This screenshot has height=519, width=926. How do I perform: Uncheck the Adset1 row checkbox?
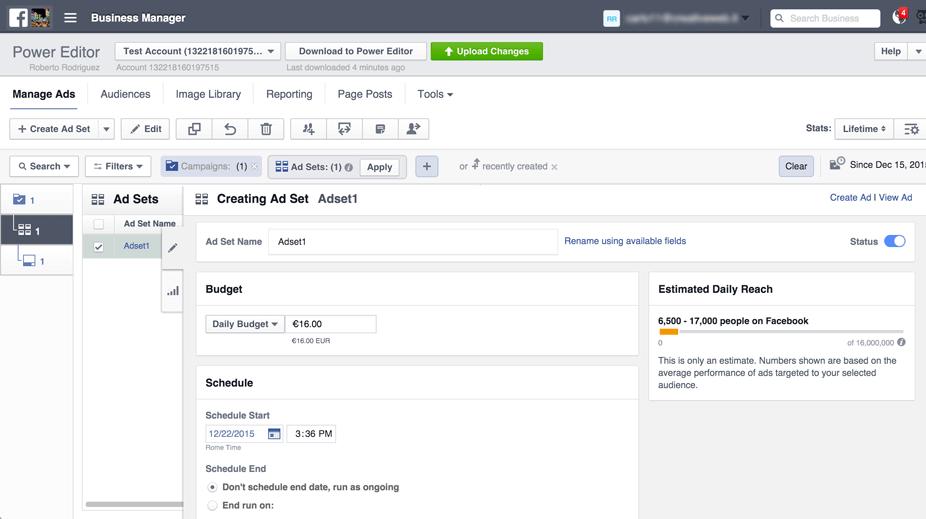point(99,247)
